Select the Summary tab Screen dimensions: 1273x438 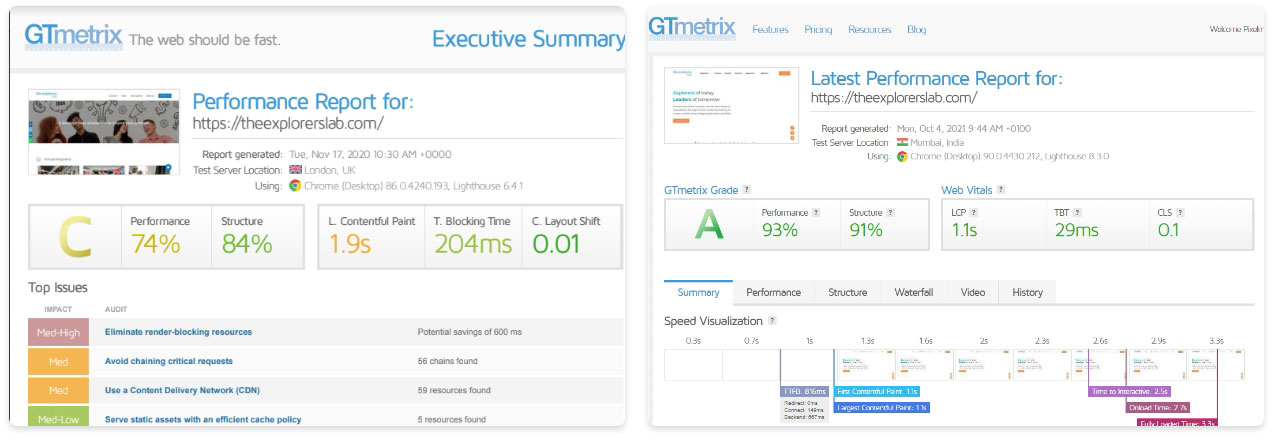coord(698,292)
